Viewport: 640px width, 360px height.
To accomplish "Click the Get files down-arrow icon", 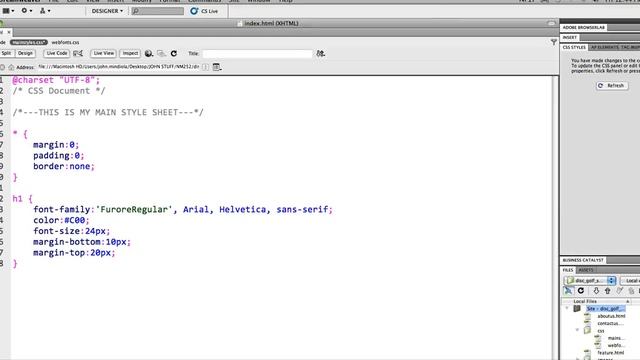I will [x=596, y=291].
